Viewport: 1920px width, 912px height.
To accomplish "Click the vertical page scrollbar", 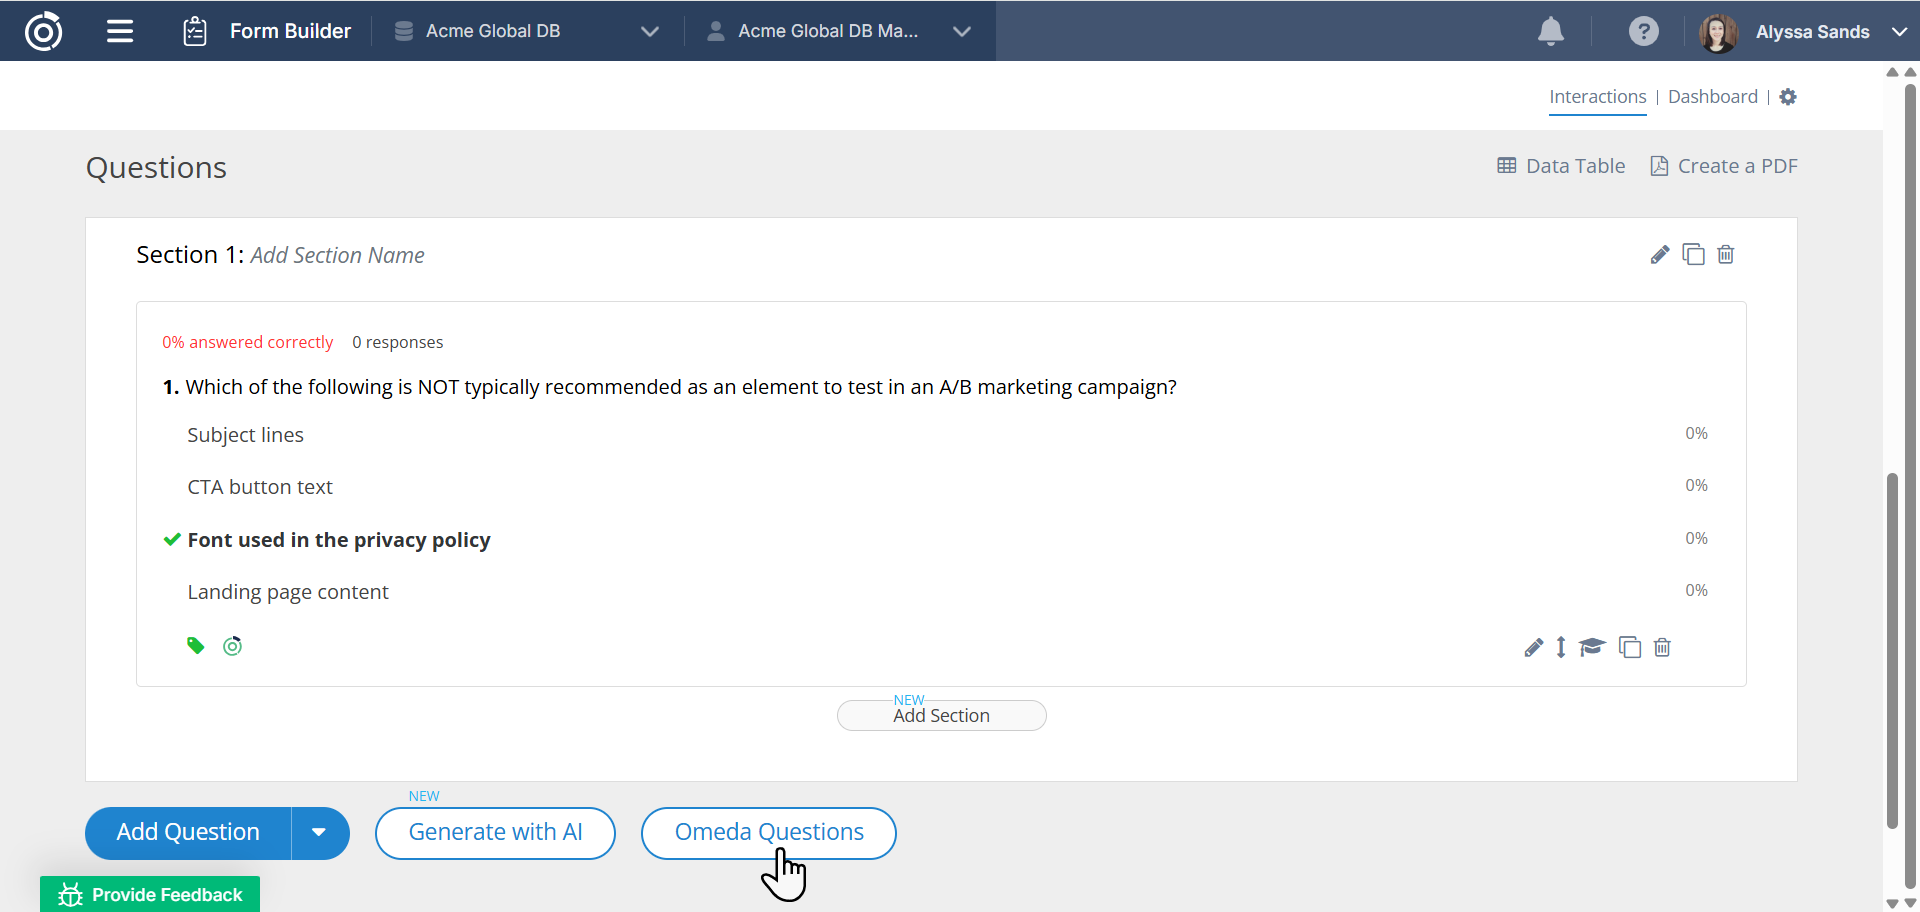I will pyautogui.click(x=1891, y=650).
